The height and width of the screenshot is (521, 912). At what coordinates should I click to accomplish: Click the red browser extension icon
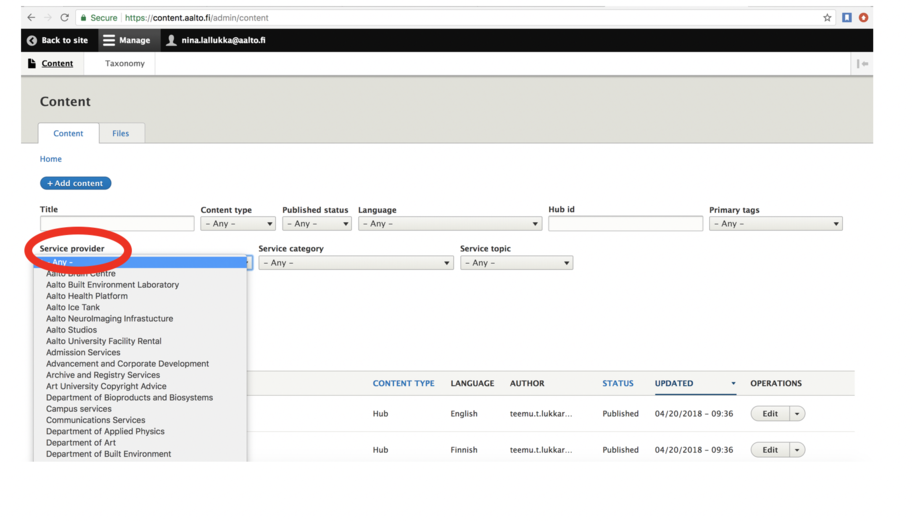click(x=863, y=17)
